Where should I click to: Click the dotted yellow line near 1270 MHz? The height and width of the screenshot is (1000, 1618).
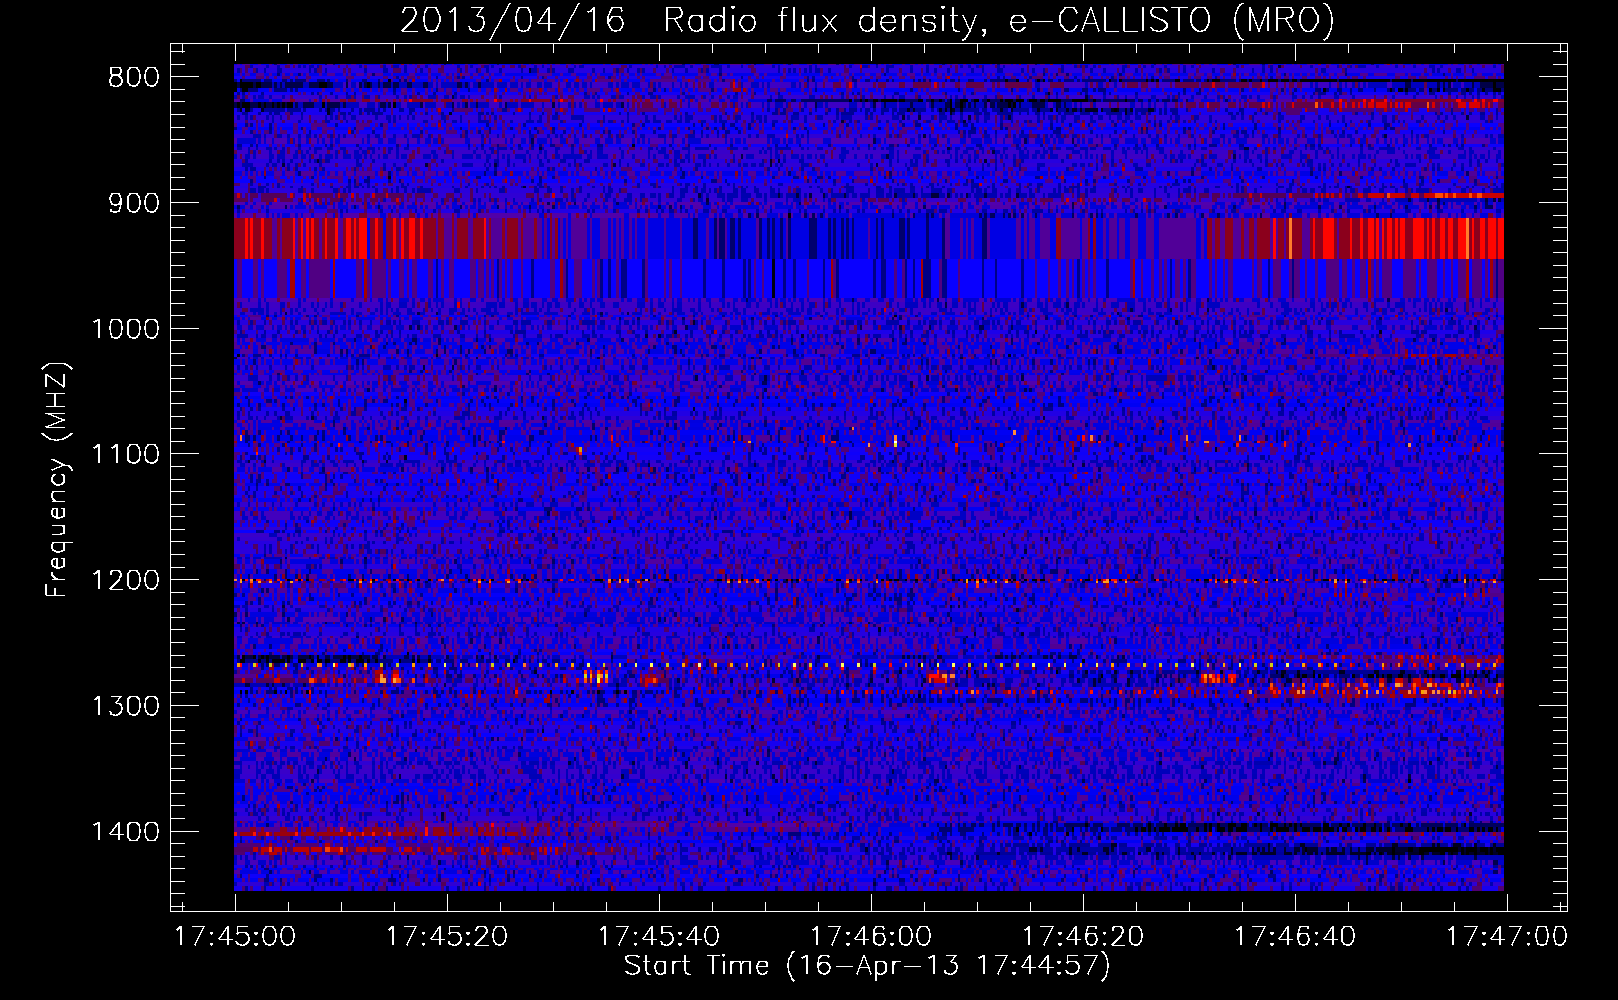point(869,665)
